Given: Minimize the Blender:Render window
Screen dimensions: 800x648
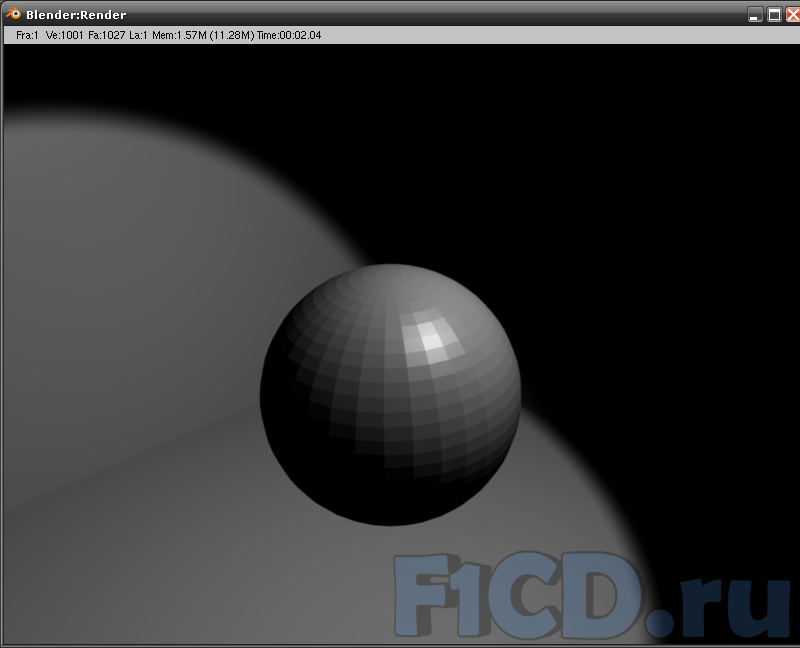Looking at the screenshot, I should pos(755,15).
